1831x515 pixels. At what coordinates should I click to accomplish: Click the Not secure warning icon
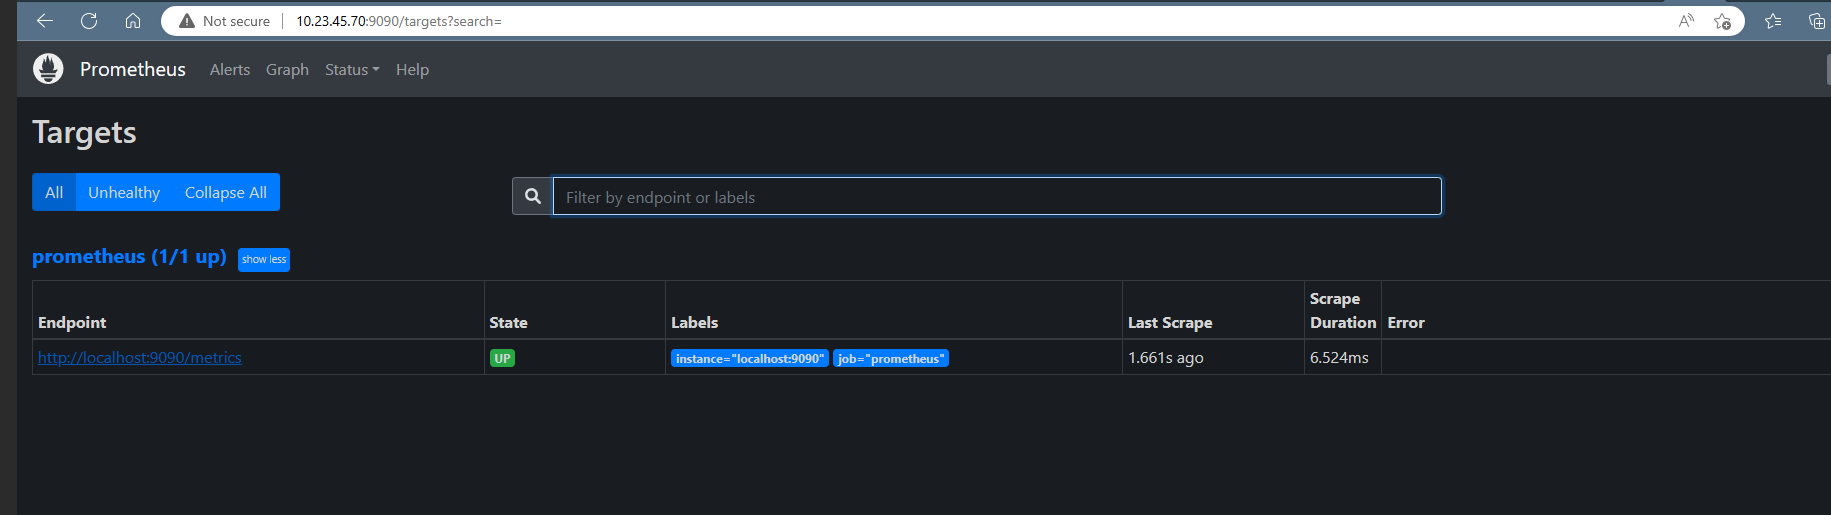click(x=187, y=21)
